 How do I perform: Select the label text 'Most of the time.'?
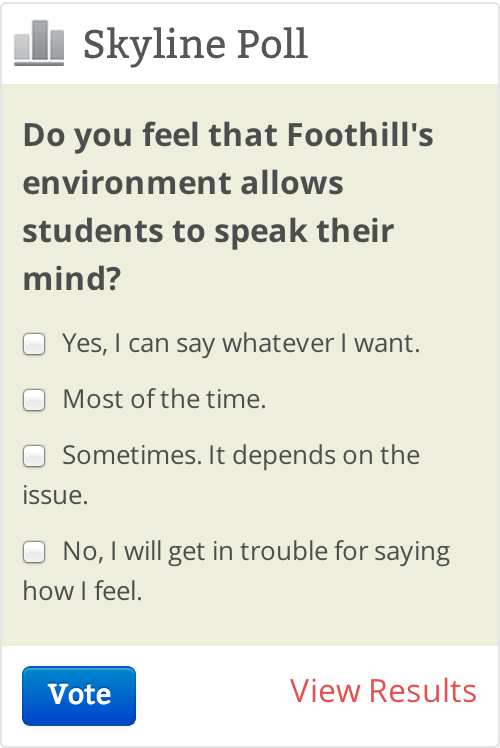[x=165, y=399]
